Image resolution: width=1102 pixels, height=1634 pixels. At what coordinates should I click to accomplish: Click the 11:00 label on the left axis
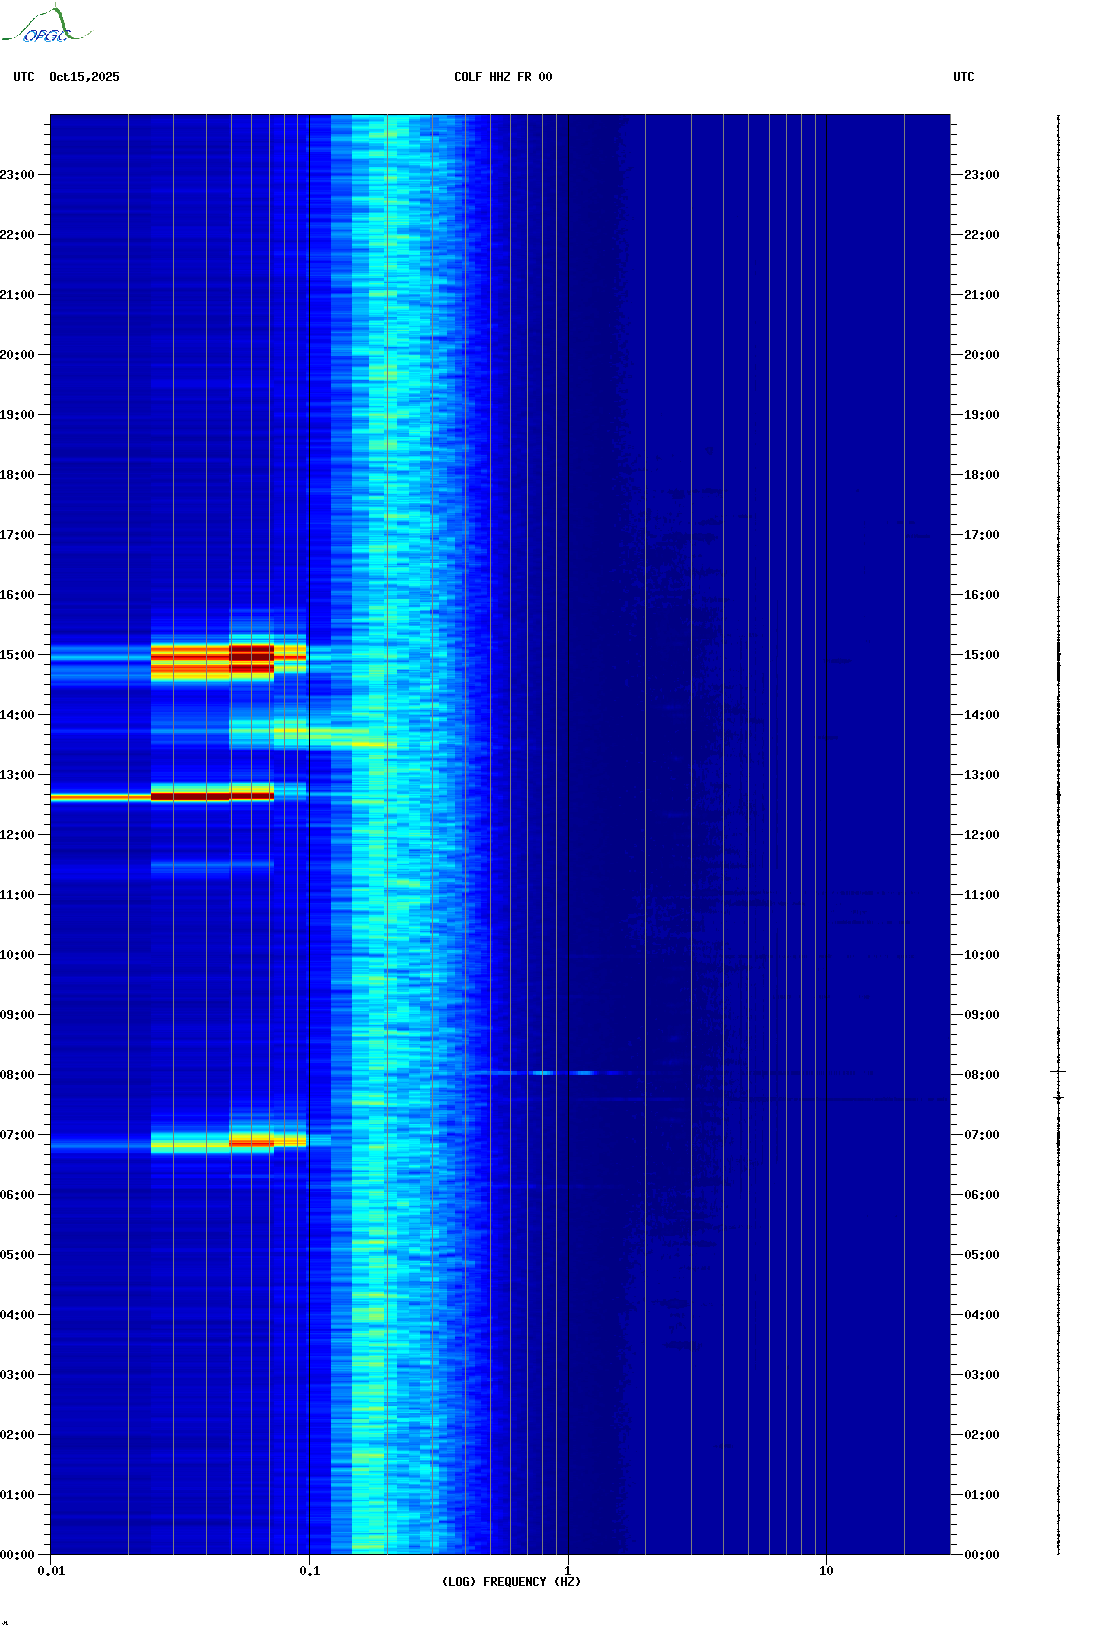tap(17, 895)
